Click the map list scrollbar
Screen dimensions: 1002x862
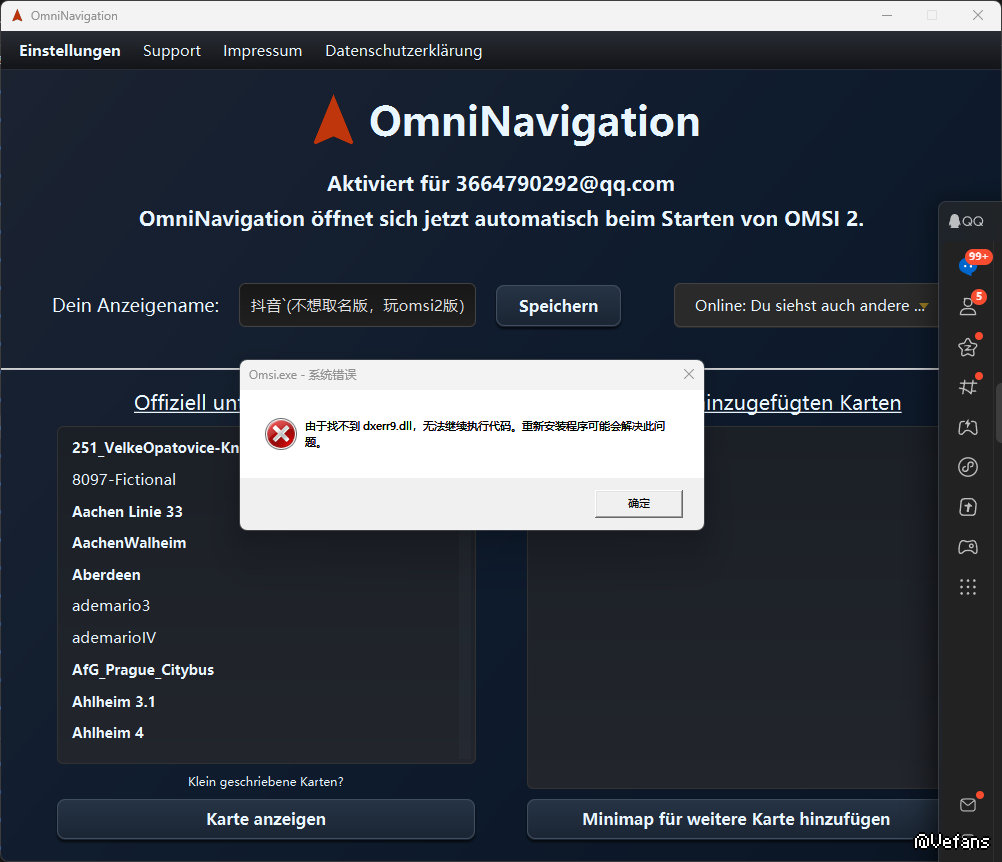tap(466, 645)
